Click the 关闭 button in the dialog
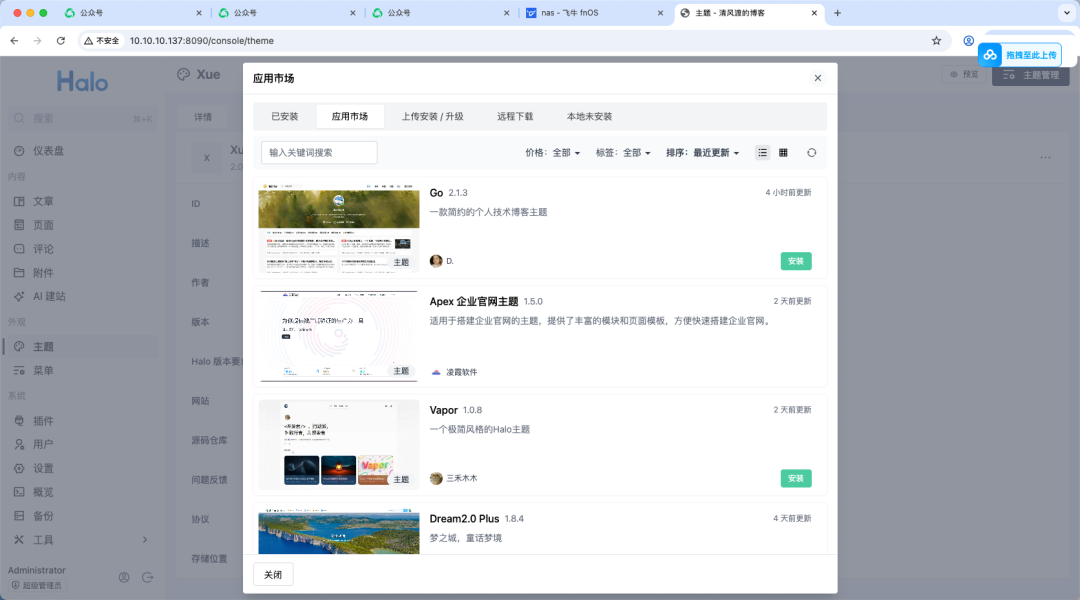 click(273, 575)
